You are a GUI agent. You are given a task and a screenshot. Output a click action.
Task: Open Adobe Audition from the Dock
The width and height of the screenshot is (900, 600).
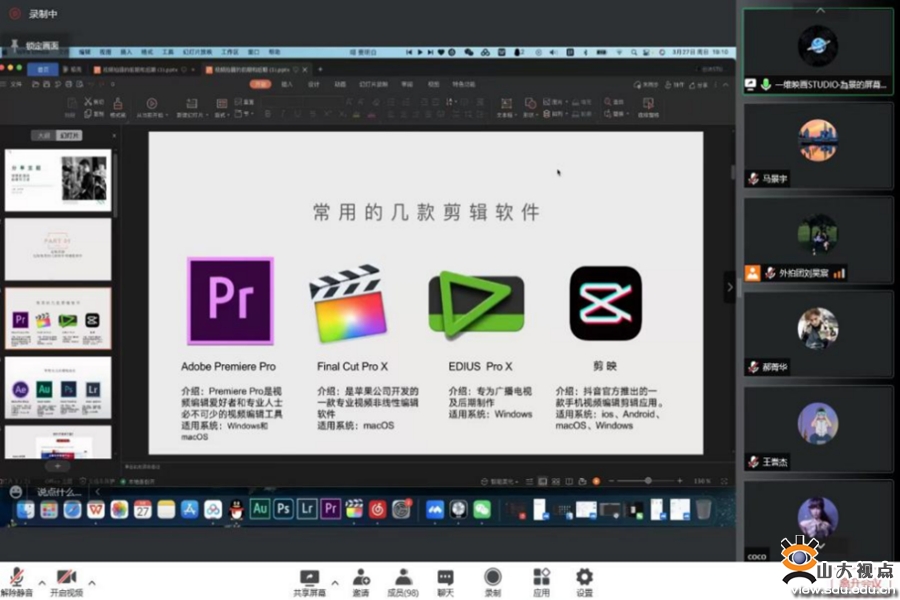tap(260, 509)
